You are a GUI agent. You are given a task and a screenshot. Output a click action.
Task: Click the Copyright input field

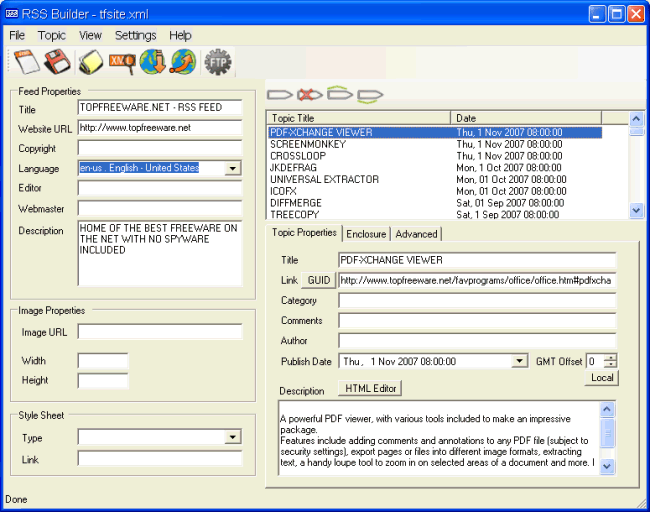(x=160, y=148)
